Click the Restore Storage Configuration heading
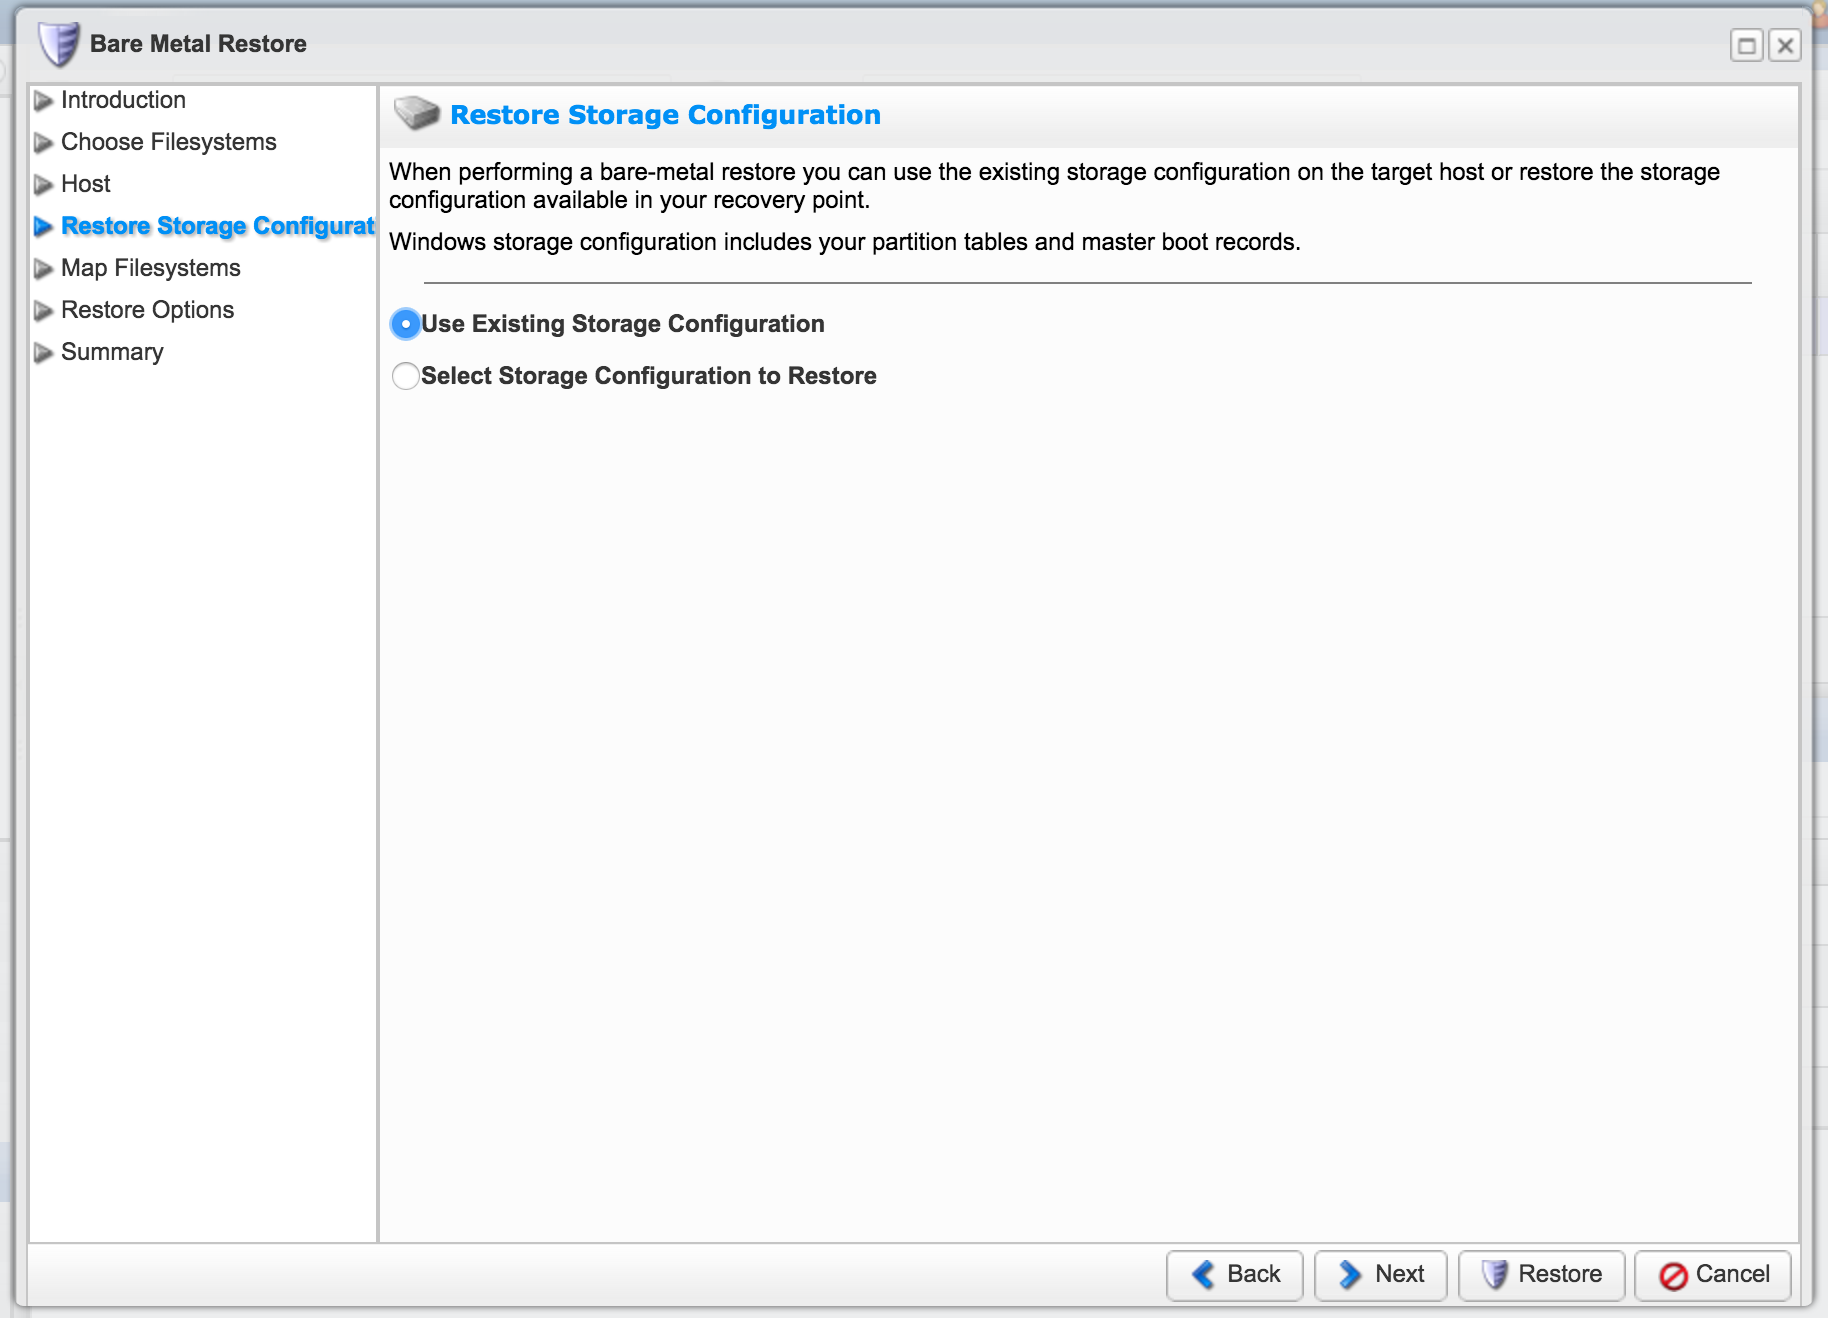The image size is (1828, 1318). (665, 115)
